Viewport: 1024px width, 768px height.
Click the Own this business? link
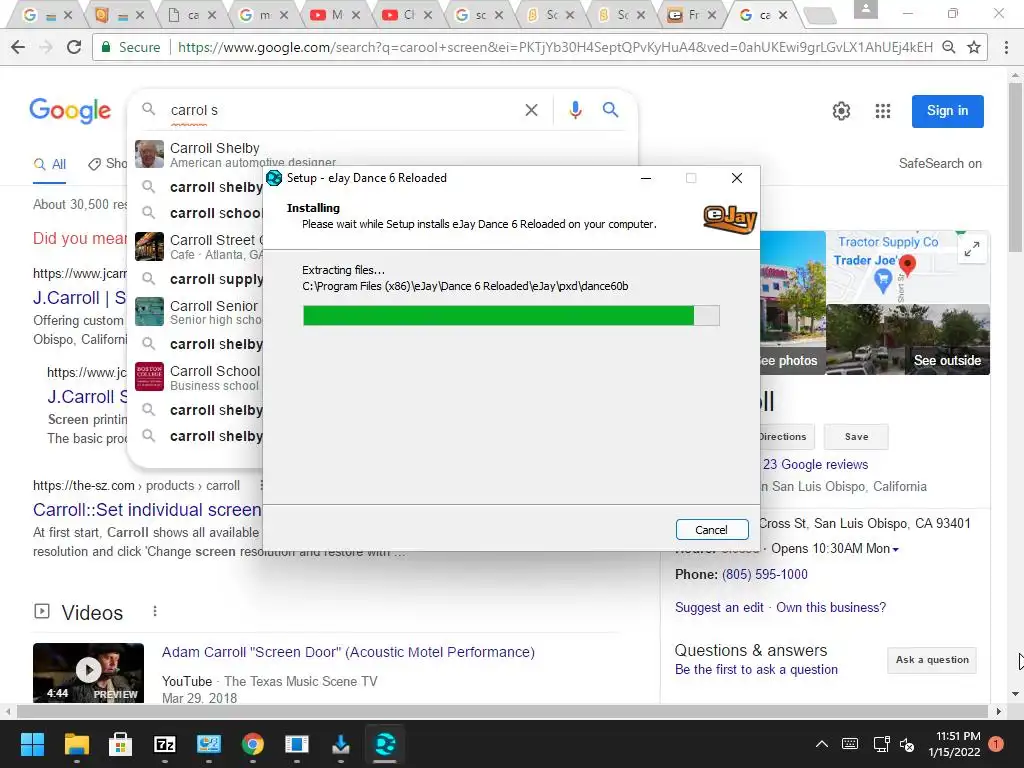tap(831, 607)
